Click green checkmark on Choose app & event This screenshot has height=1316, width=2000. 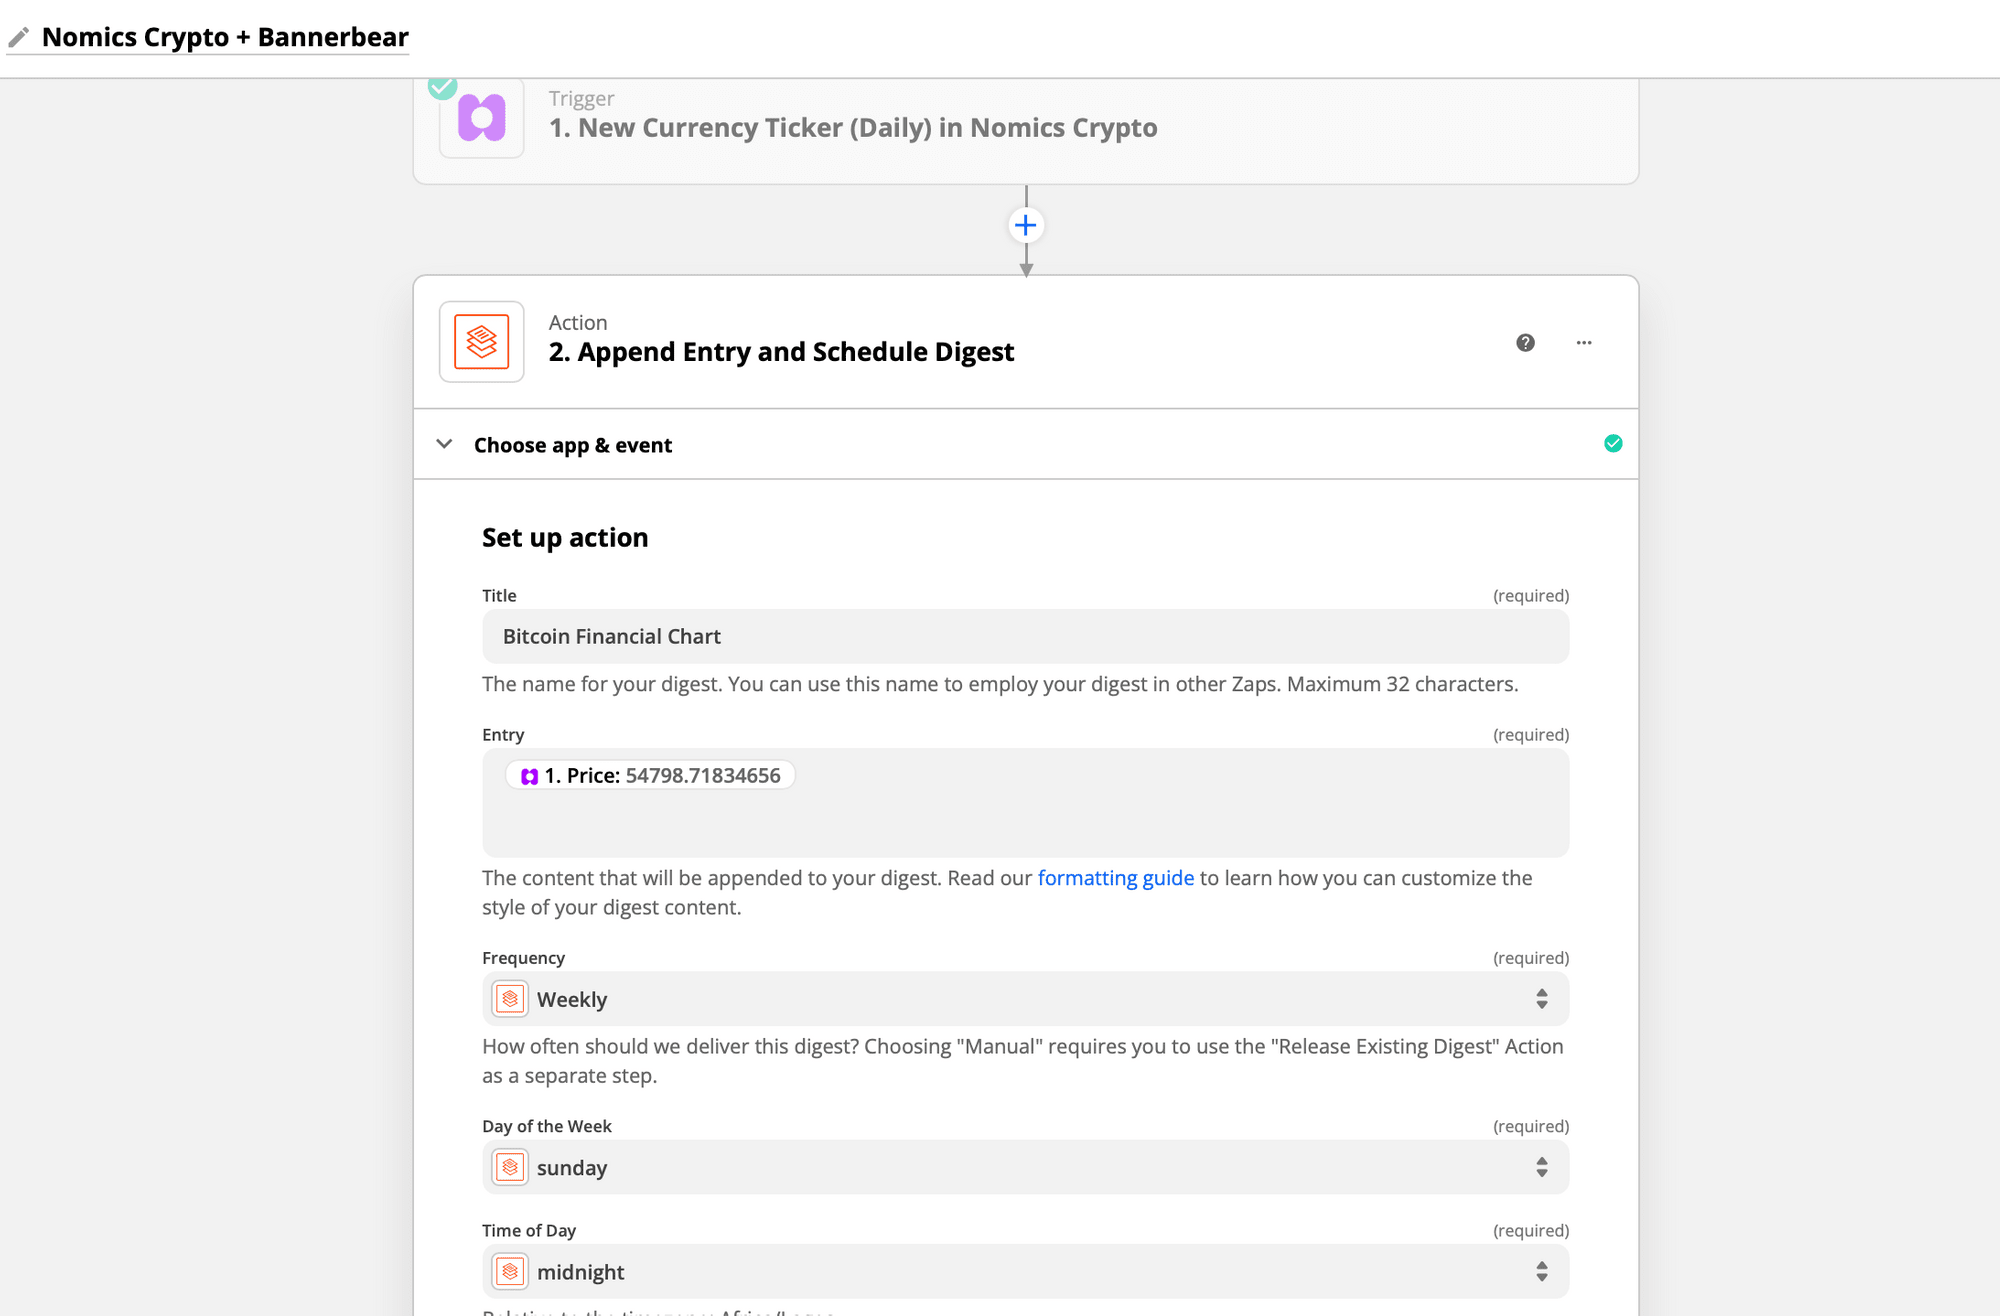[1613, 444]
